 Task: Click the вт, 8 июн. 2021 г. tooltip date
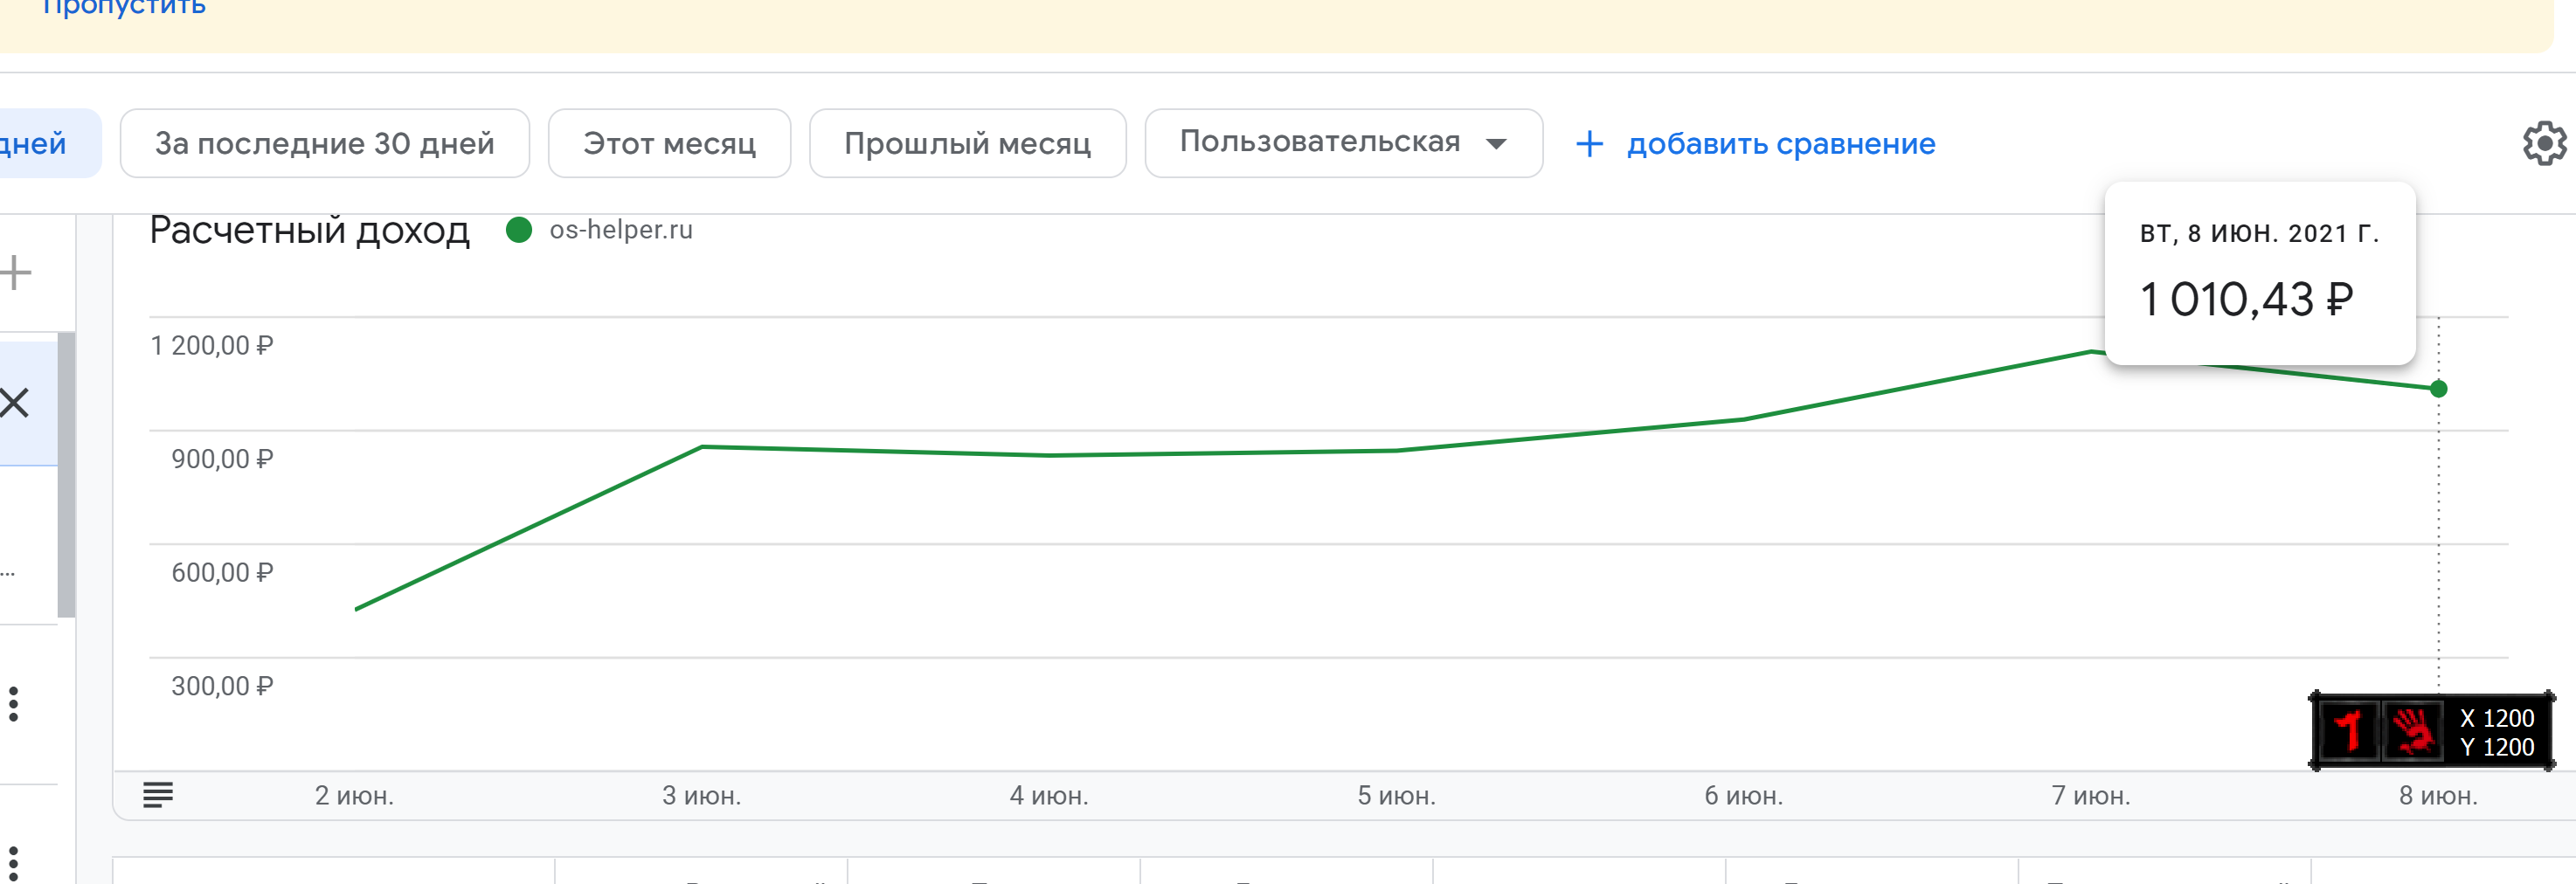[x=2259, y=233]
